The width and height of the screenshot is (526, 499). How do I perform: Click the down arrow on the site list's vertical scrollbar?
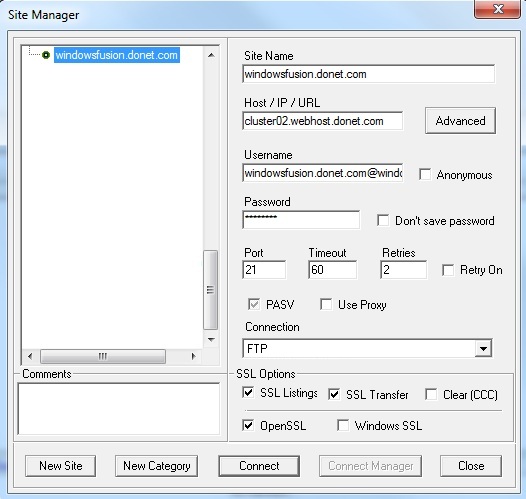pyautogui.click(x=211, y=339)
